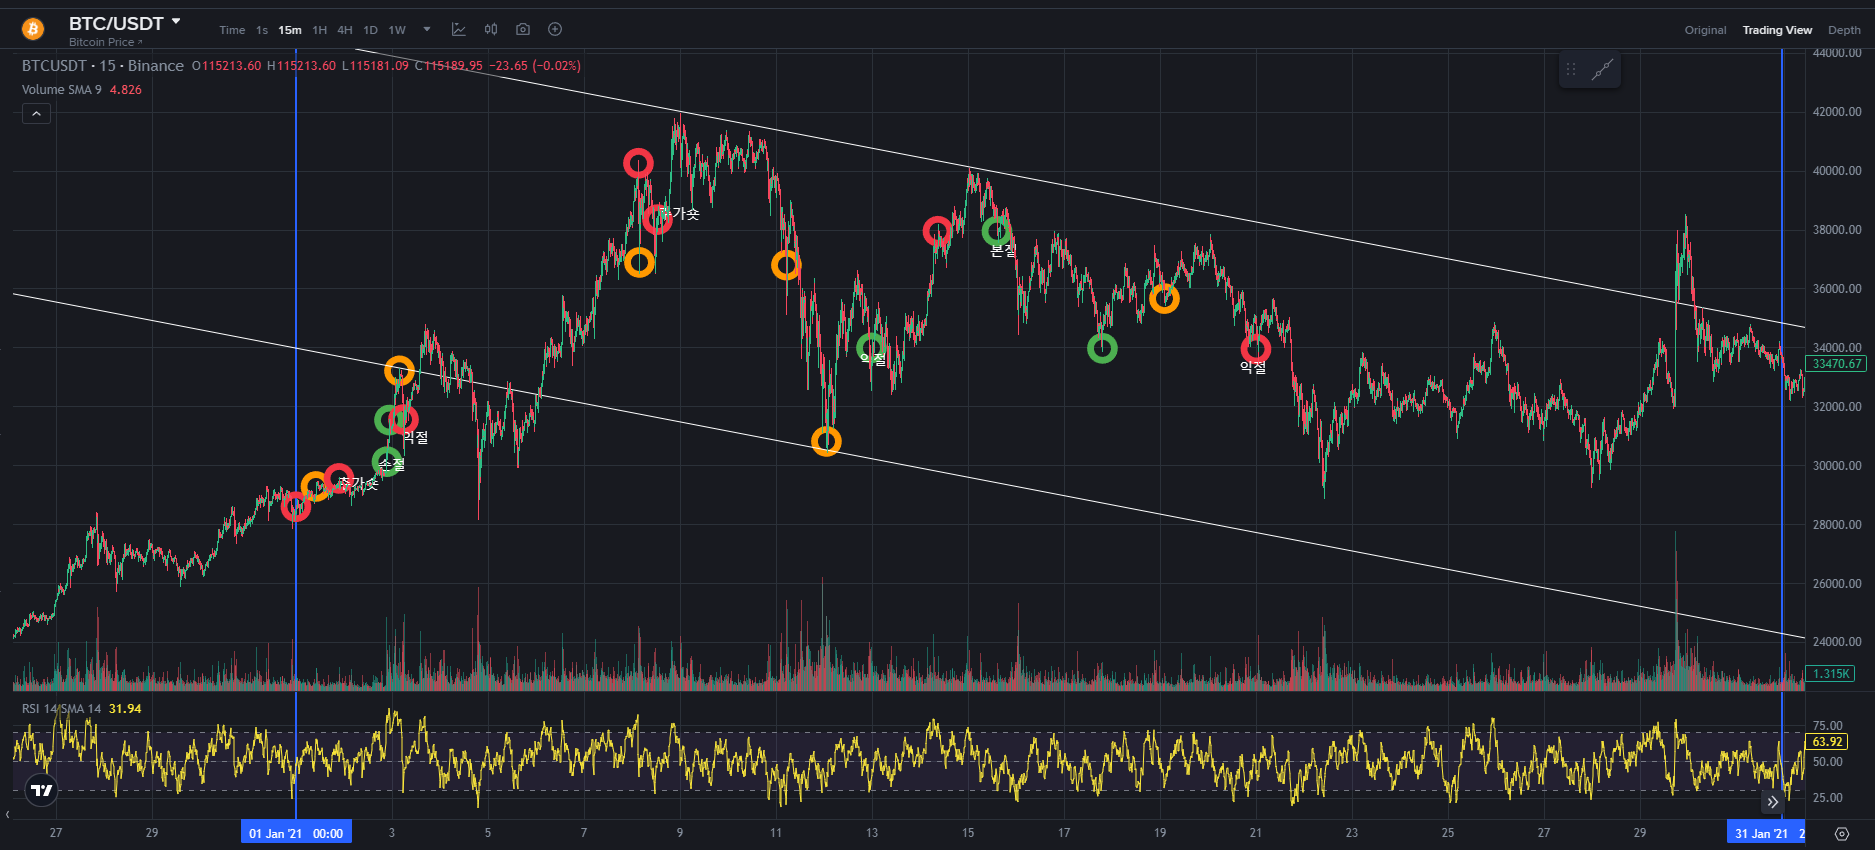Switch chart to 1W interval
The image size is (1875, 850).
point(397,30)
